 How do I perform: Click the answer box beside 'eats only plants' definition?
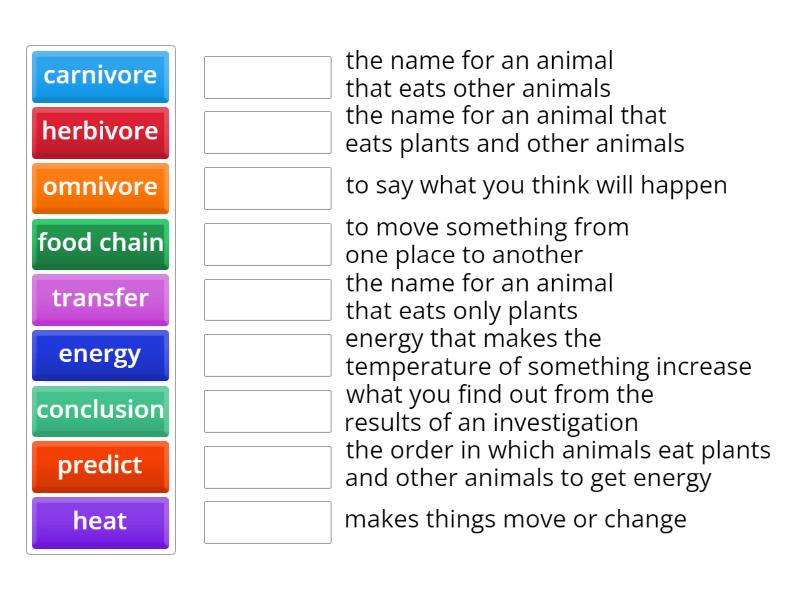point(267,299)
